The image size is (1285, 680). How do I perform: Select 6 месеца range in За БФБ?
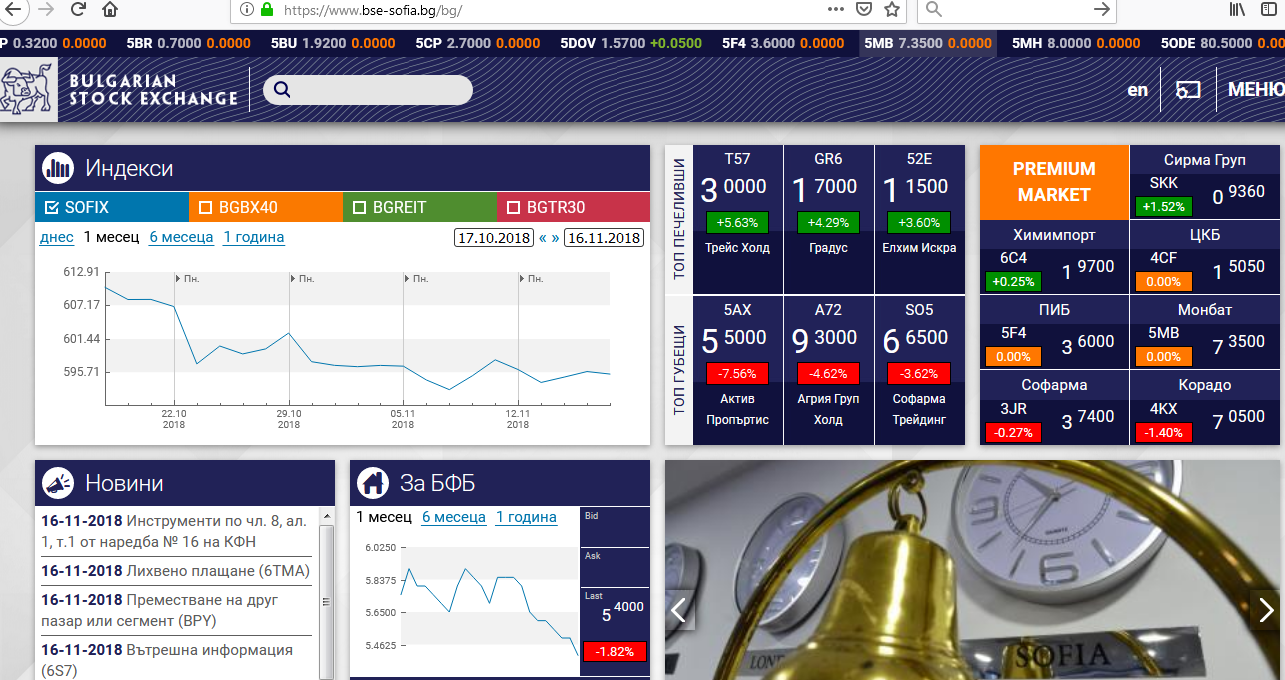tap(454, 517)
